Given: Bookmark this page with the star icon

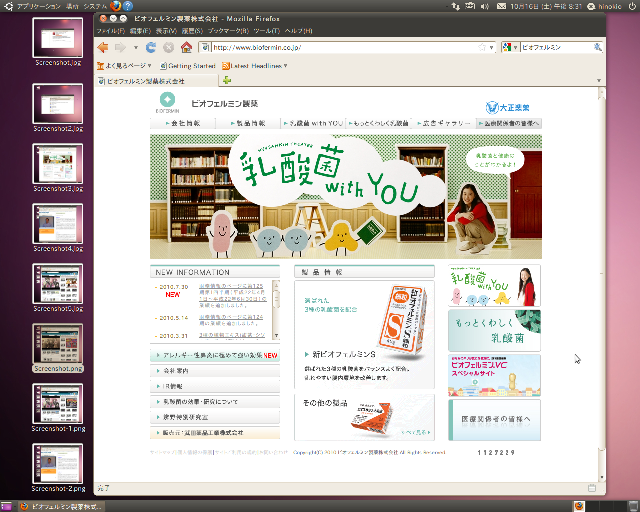Looking at the screenshot, I should pyautogui.click(x=482, y=47).
